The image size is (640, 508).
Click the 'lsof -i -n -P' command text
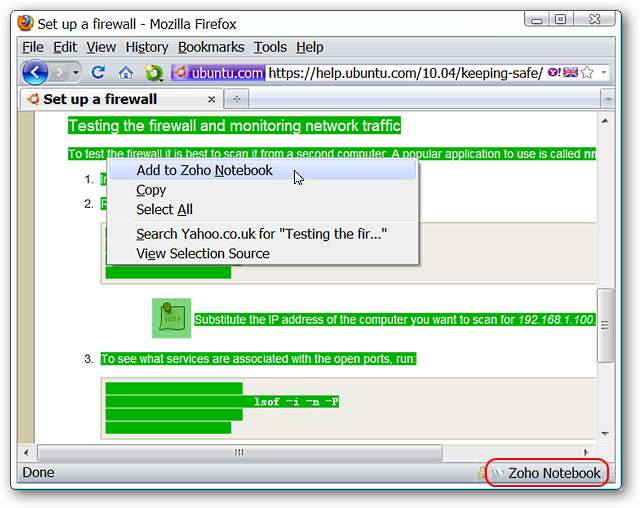[x=296, y=402]
